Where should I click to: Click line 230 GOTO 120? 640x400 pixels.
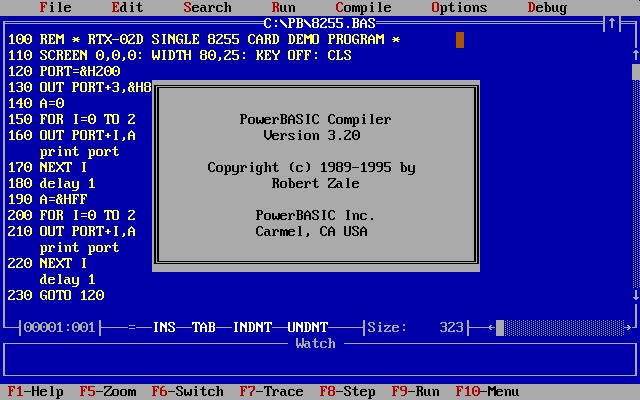[x=56, y=295]
